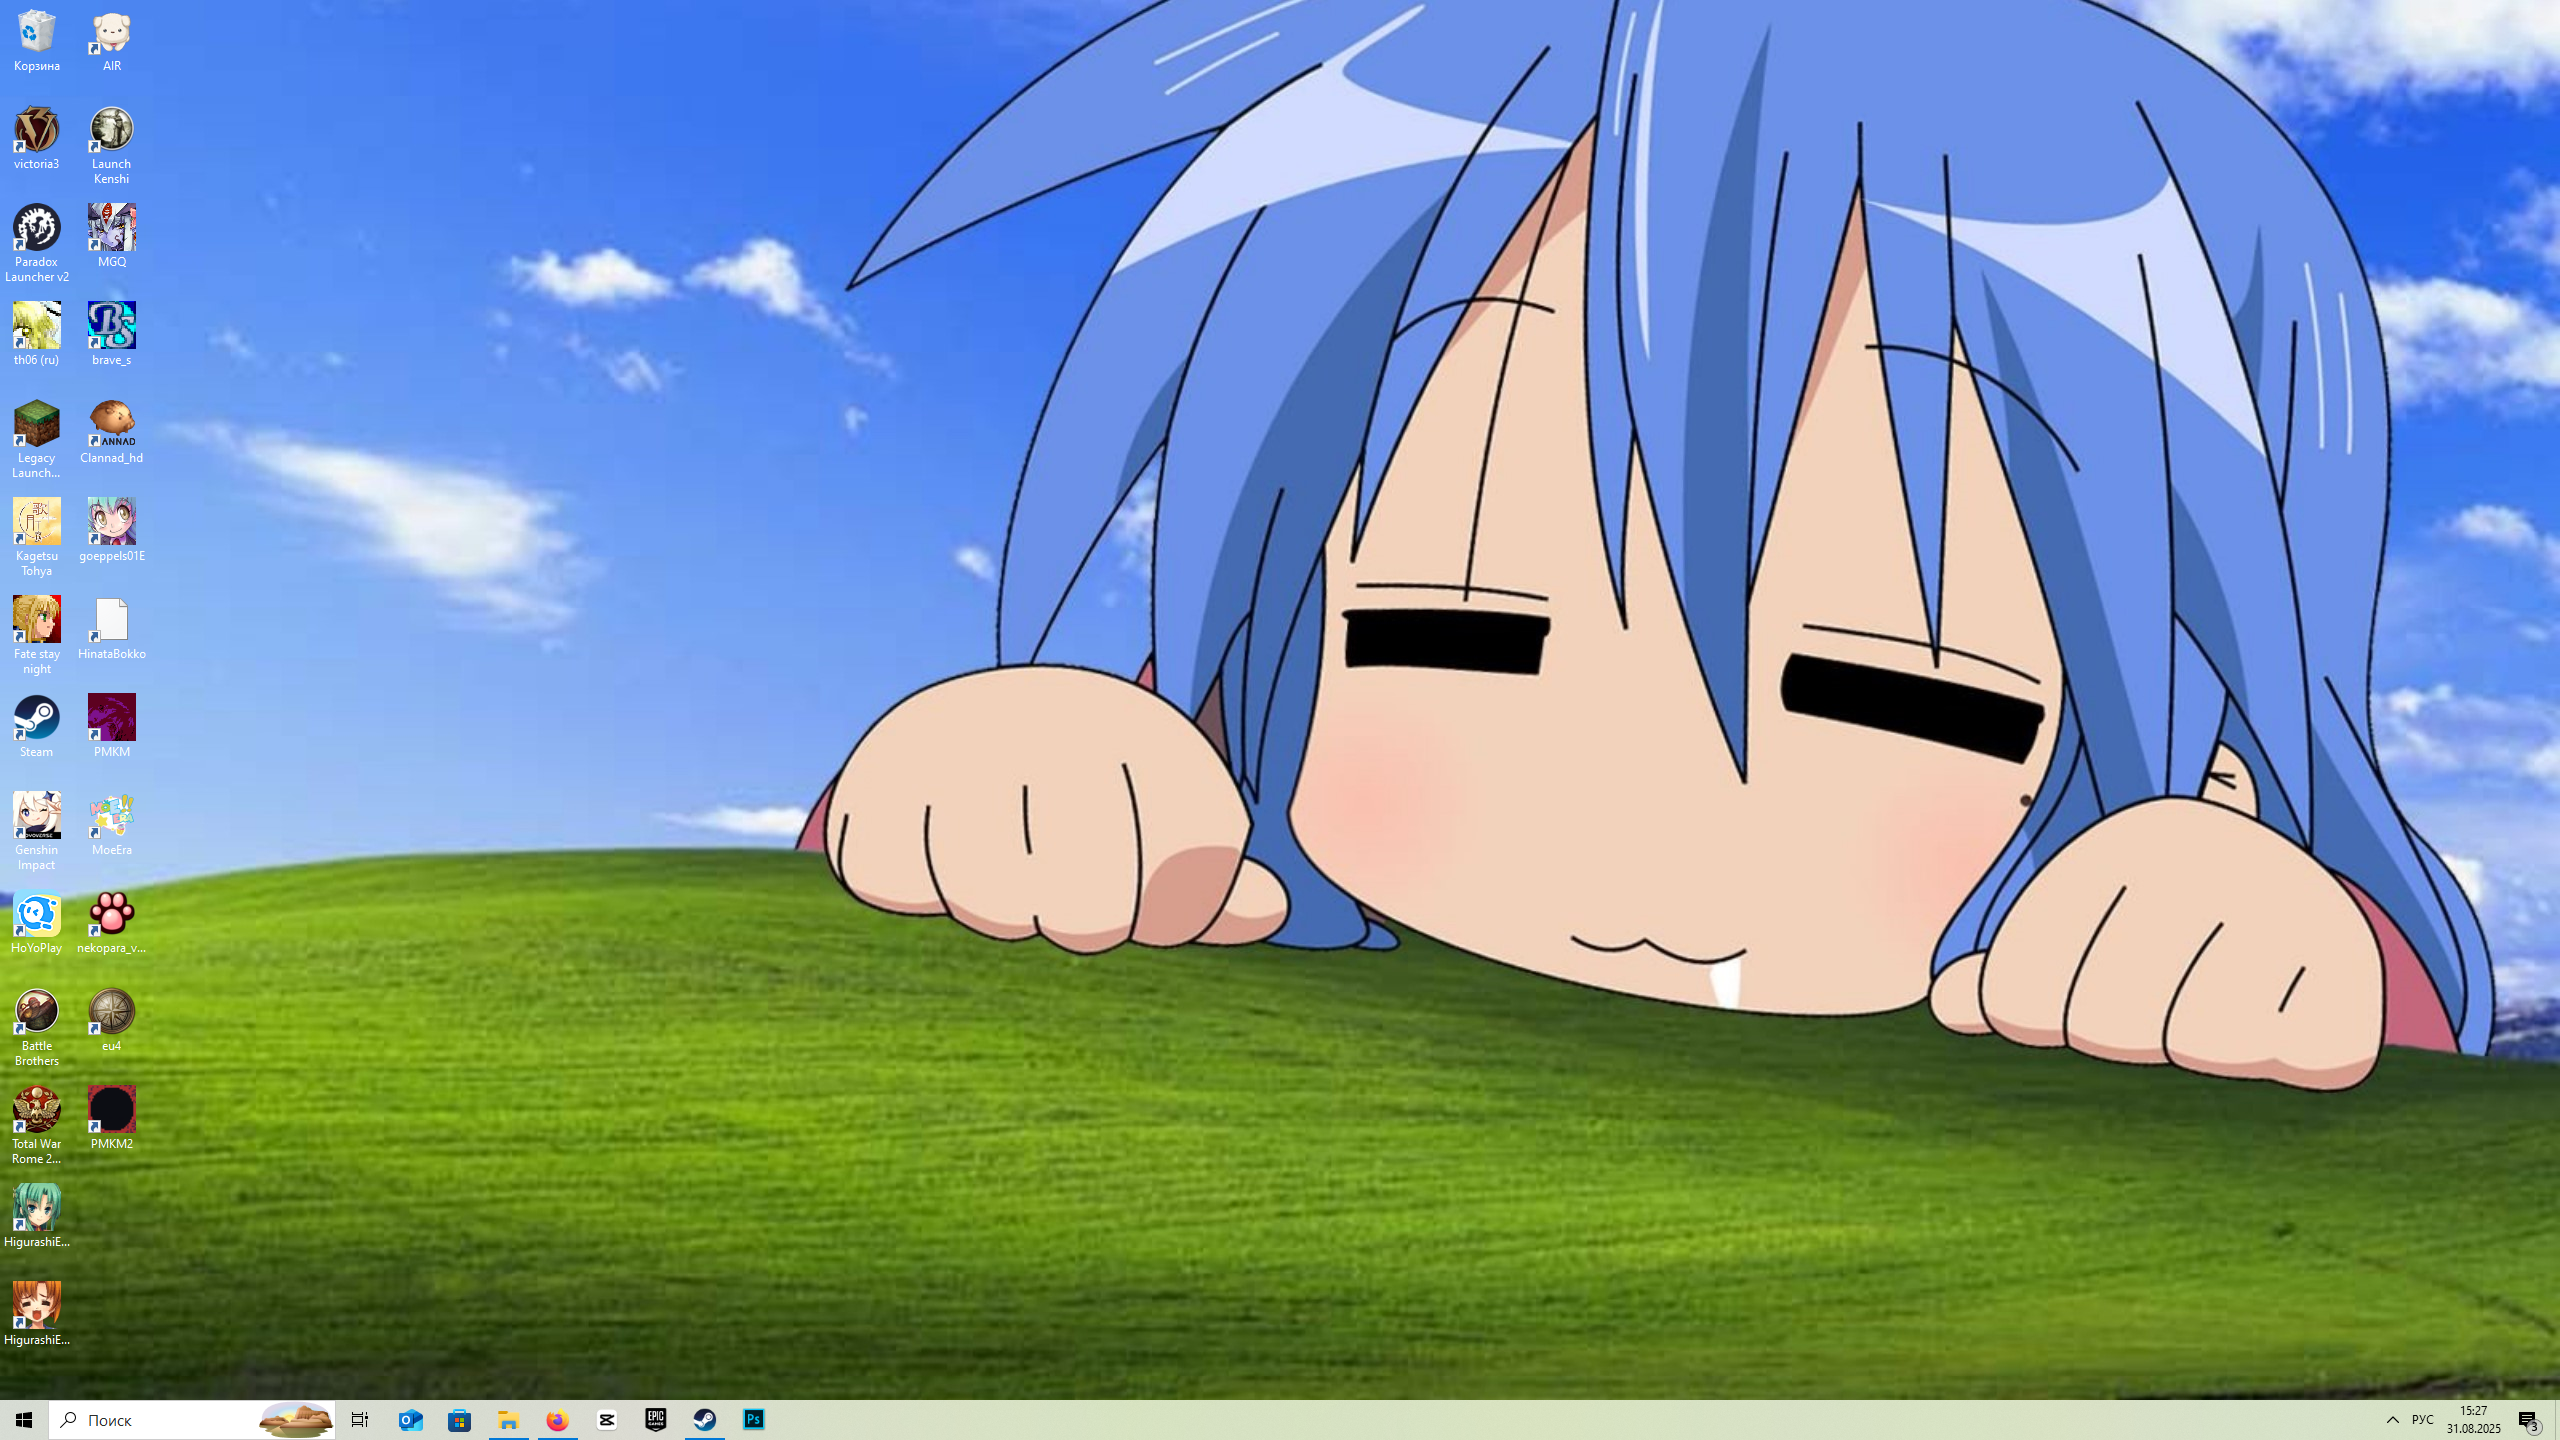
Task: Expand hidden system tray icons
Action: click(2392, 1420)
